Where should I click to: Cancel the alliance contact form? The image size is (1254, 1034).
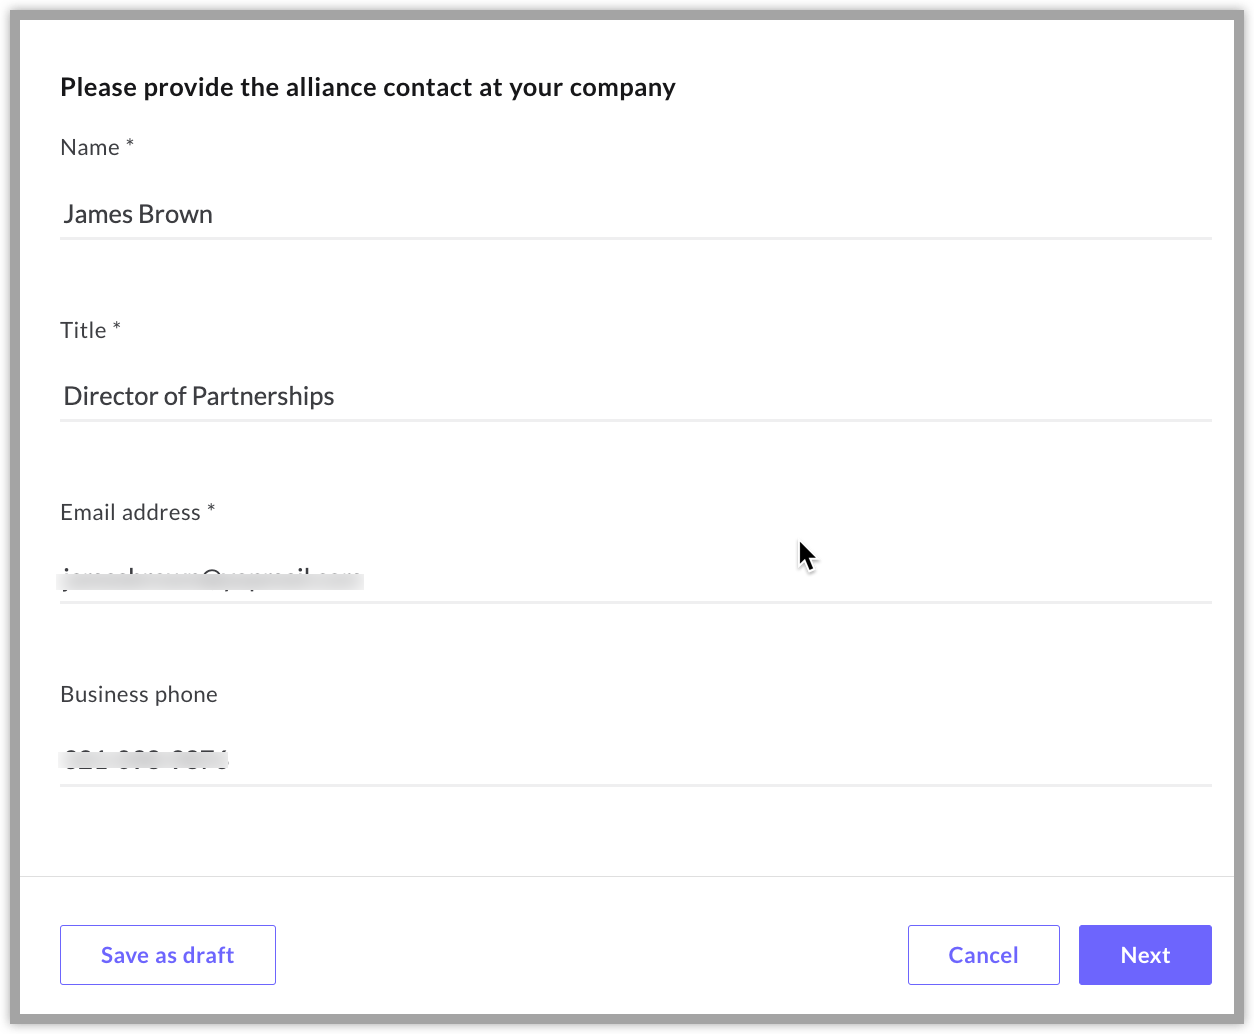983,955
